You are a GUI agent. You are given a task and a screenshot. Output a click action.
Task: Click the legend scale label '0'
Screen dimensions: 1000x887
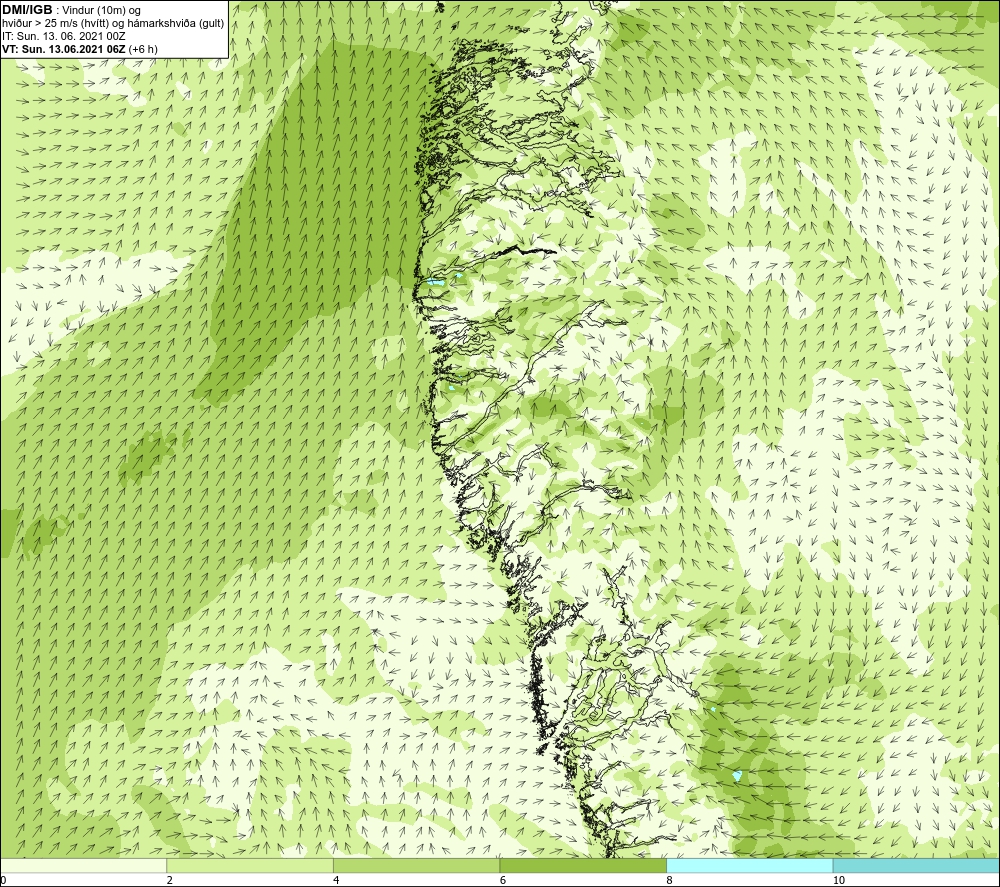3,880
